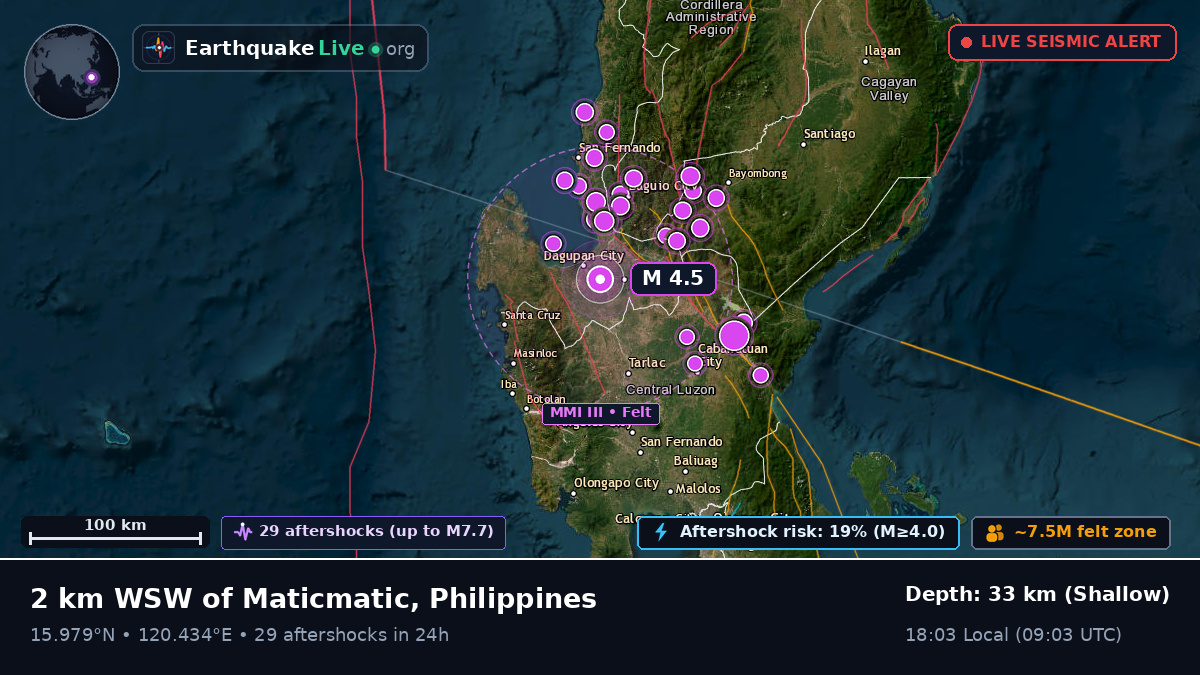Select the largest aftershock marker near Cabanatuan

point(734,335)
